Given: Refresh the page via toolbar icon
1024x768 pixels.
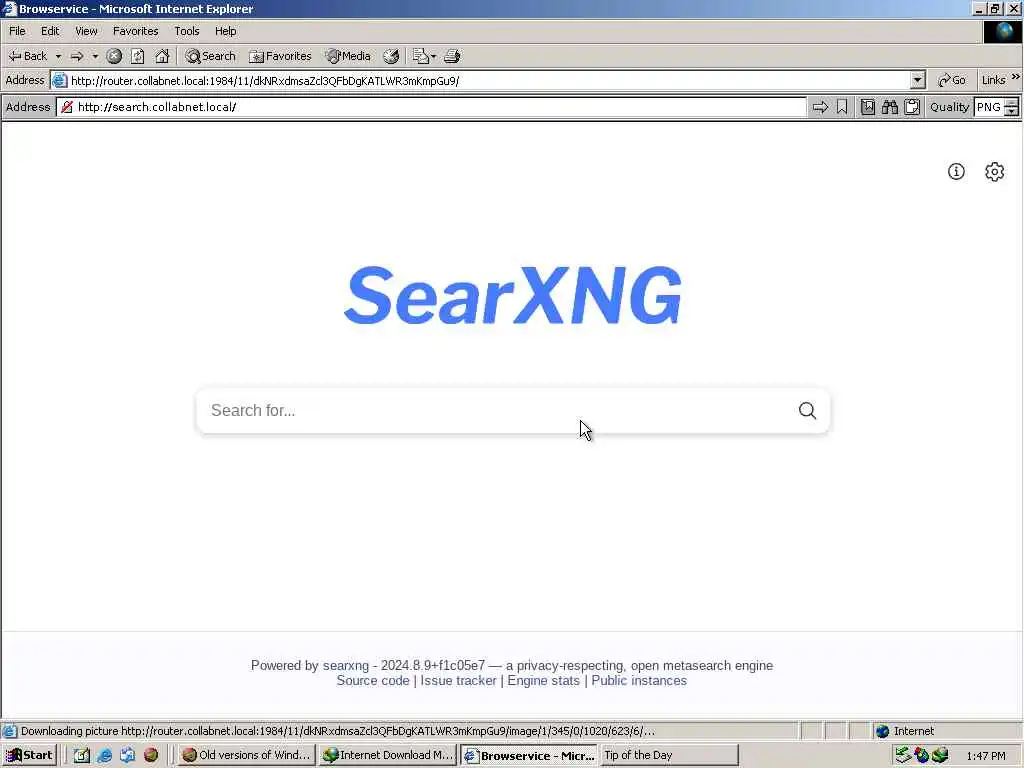Looking at the screenshot, I should (x=138, y=56).
